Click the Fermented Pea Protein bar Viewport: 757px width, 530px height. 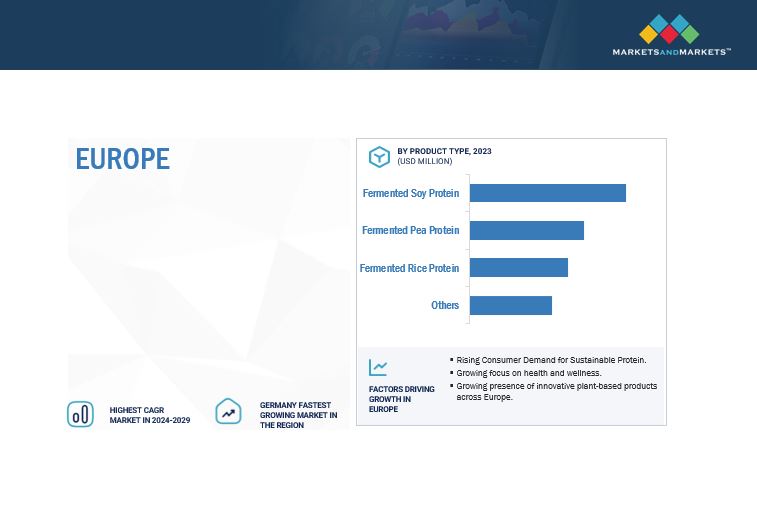[x=526, y=231]
